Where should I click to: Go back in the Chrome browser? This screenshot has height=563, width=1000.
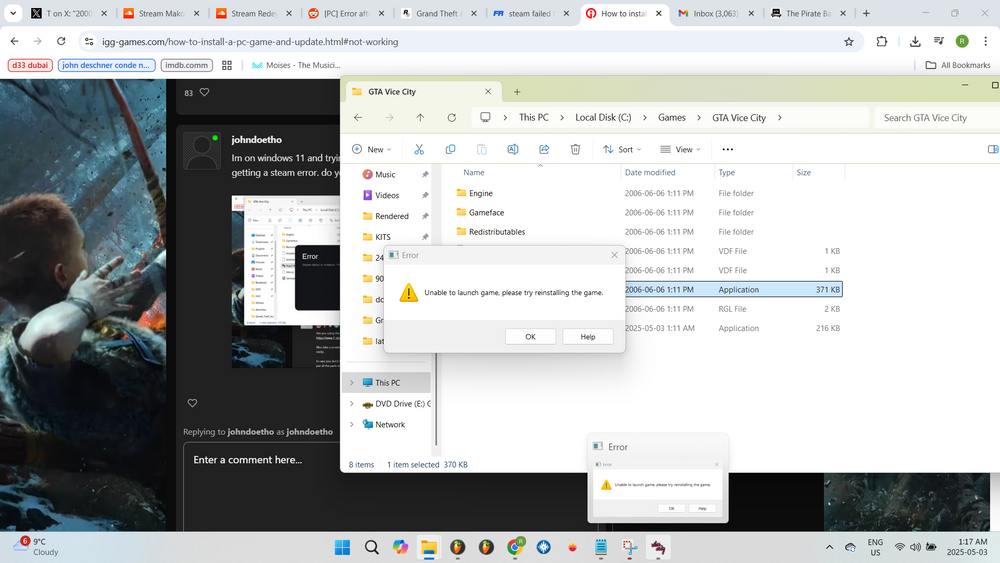pyautogui.click(x=15, y=41)
